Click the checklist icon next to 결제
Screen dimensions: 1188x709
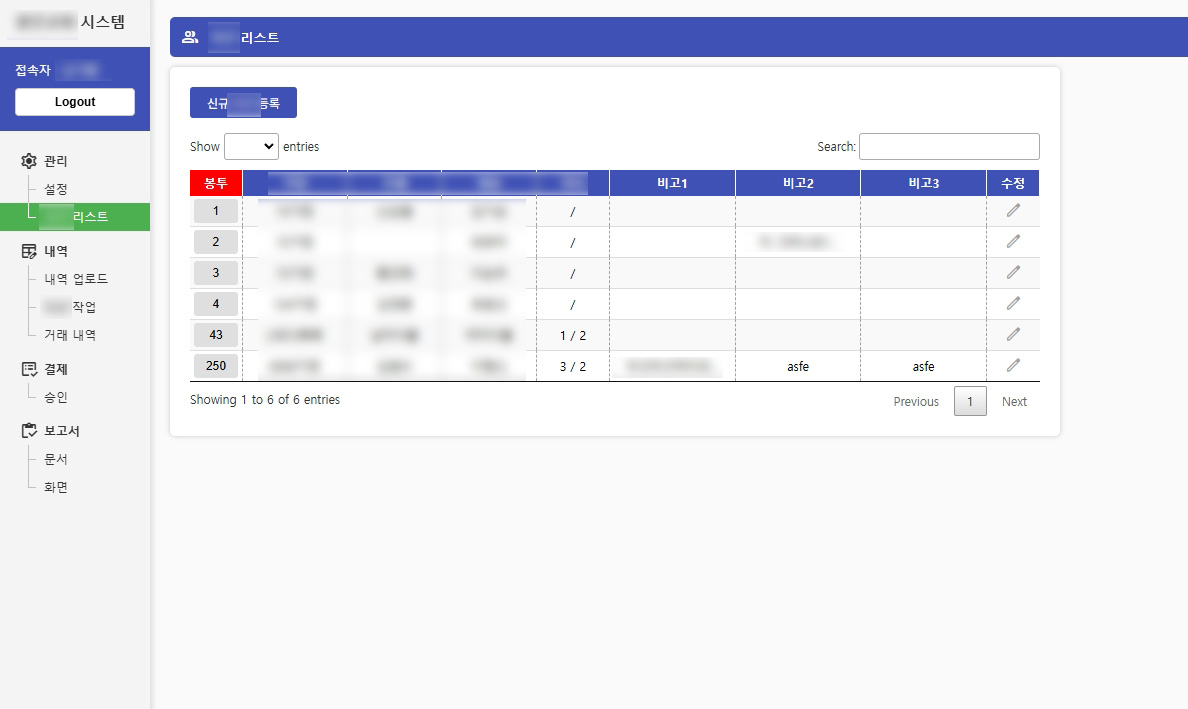point(29,369)
